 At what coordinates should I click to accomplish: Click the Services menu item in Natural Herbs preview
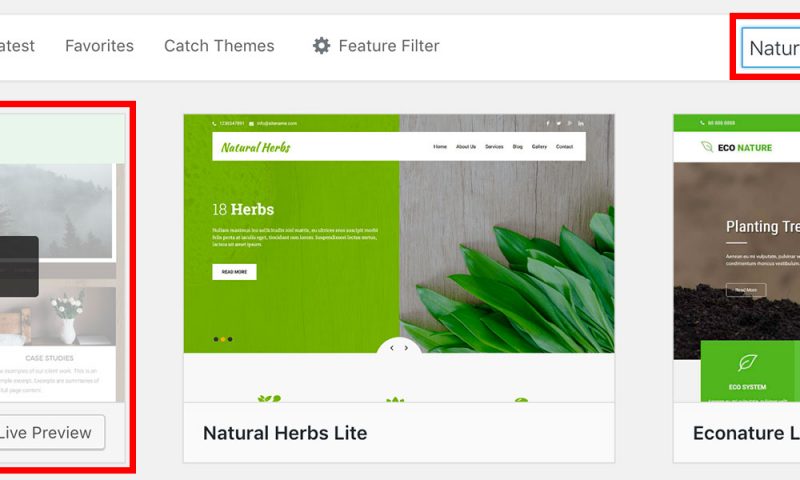coord(494,147)
